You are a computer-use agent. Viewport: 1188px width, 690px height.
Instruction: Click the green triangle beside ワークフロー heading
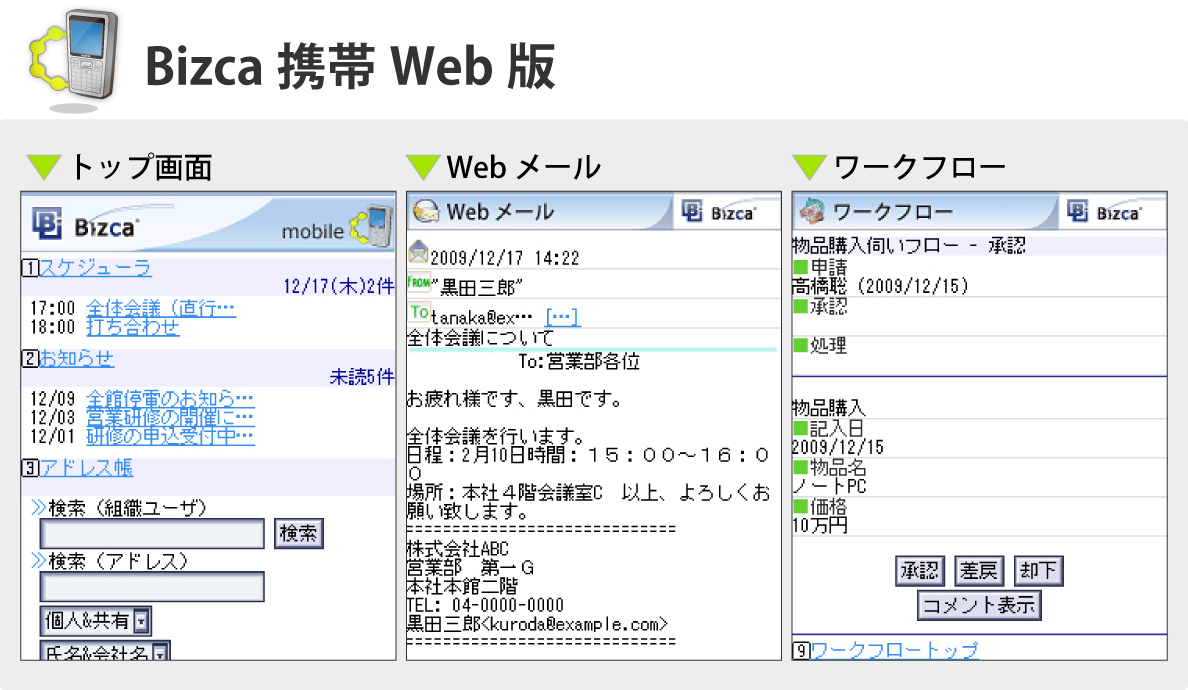809,167
